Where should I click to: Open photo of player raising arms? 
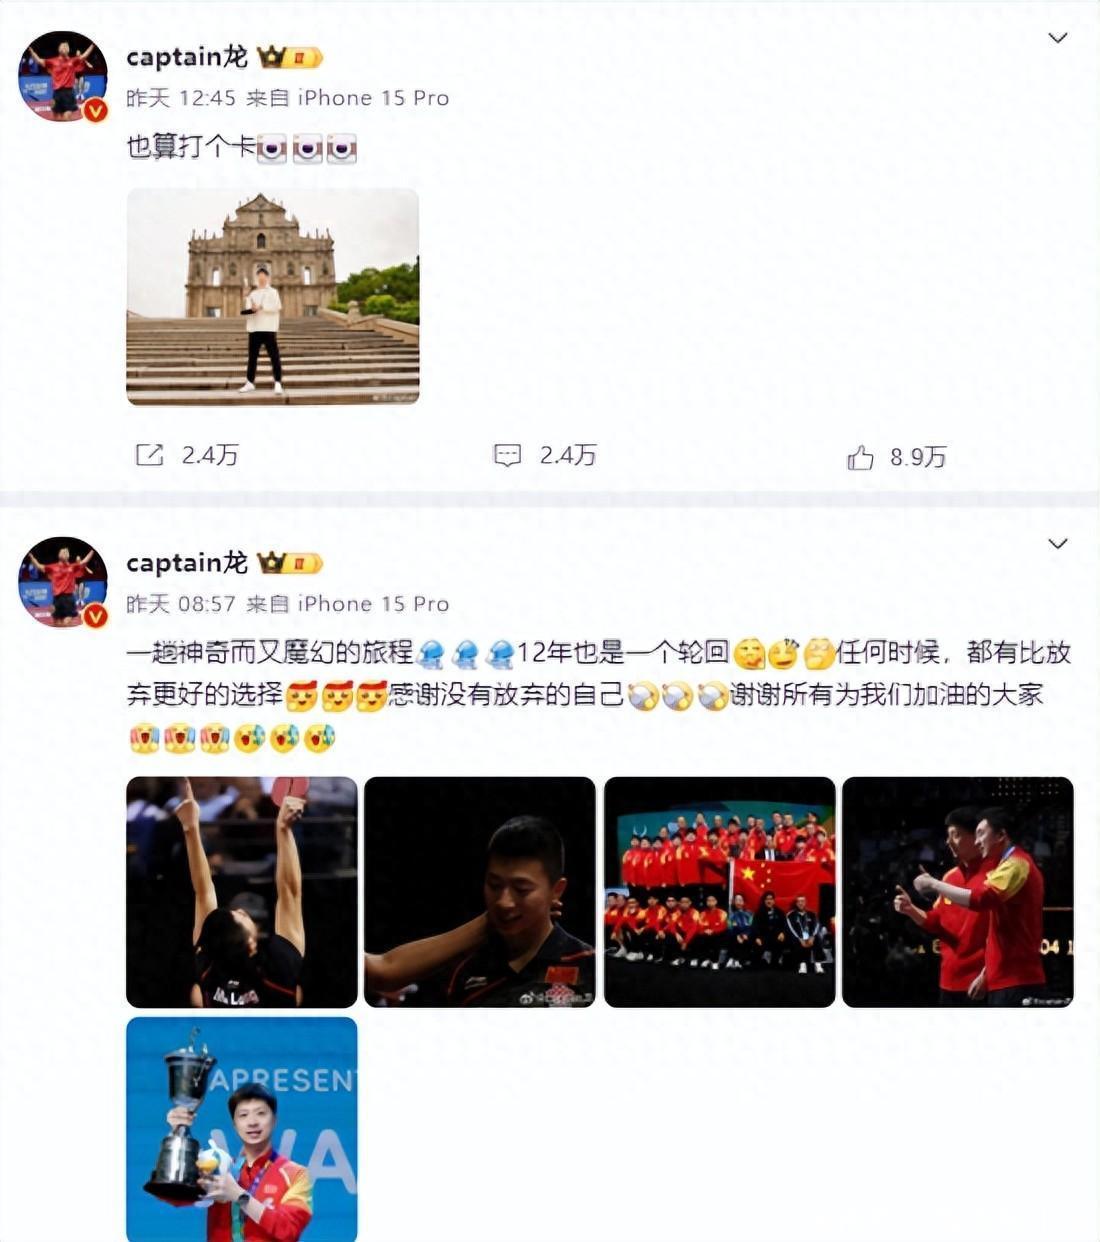tap(241, 892)
